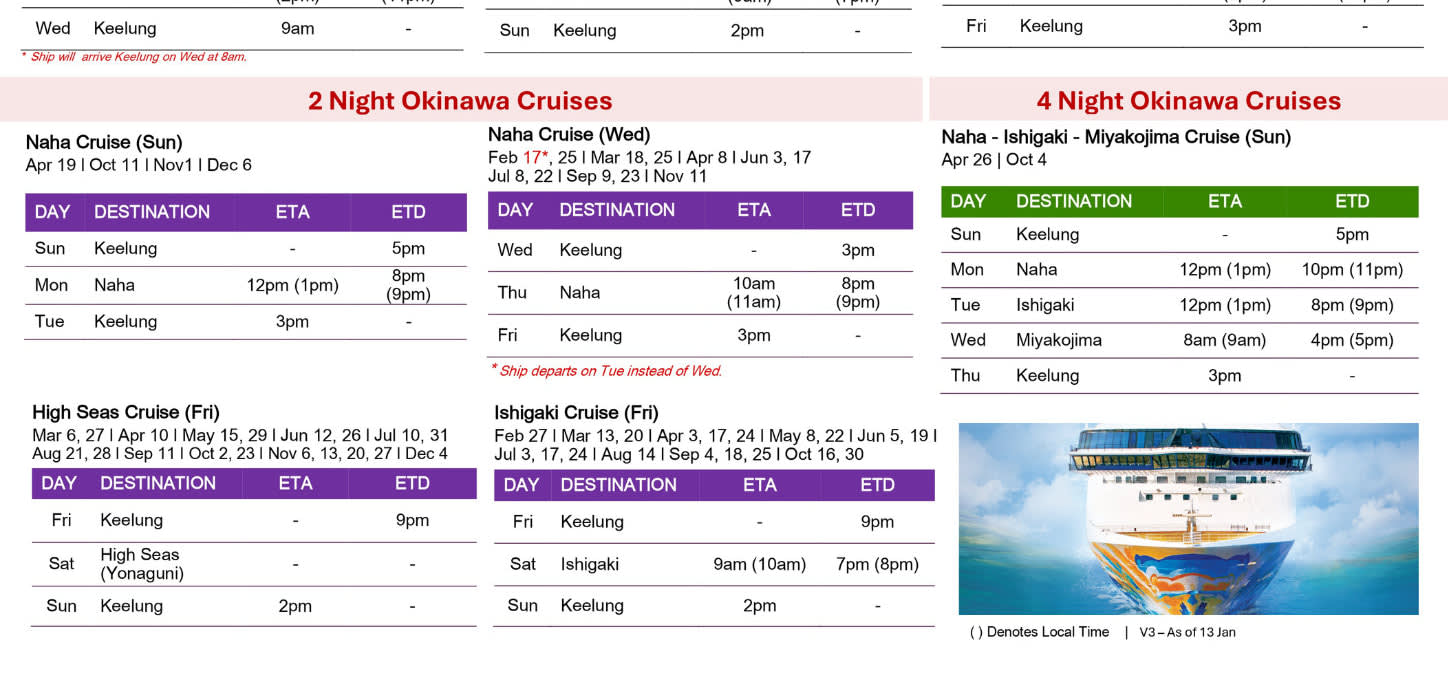This screenshot has height=682, width=1448.
Task: Select the "10pm (11pm)" Naha departure time
Action: pyautogui.click(x=1351, y=270)
